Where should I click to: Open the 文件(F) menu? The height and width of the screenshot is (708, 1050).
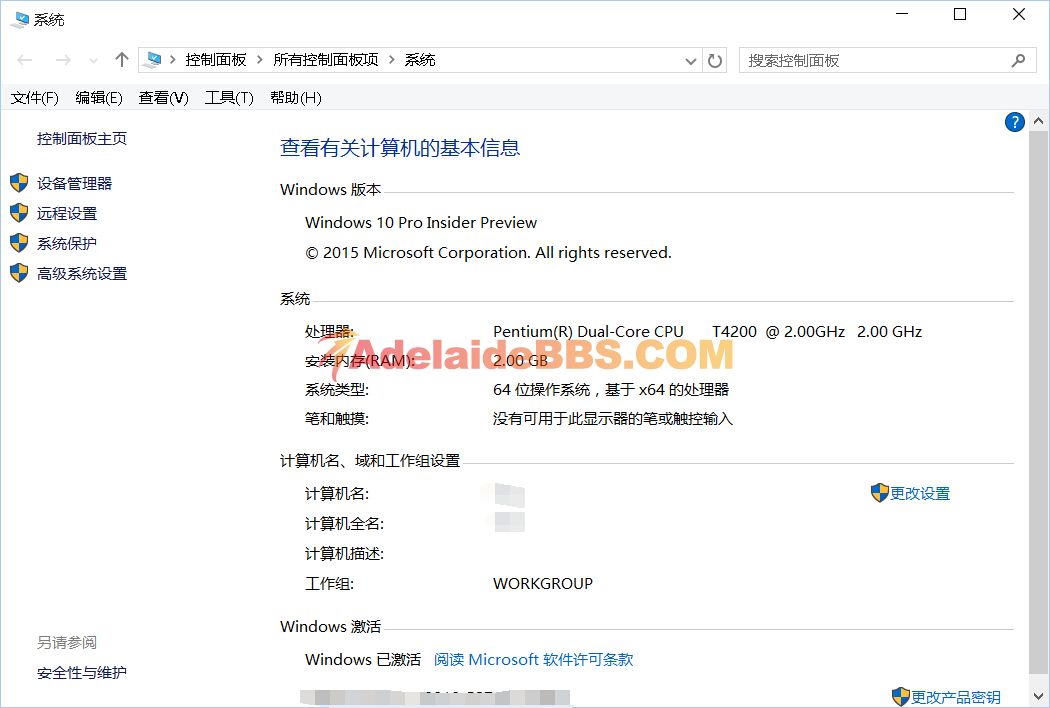pyautogui.click(x=35, y=97)
